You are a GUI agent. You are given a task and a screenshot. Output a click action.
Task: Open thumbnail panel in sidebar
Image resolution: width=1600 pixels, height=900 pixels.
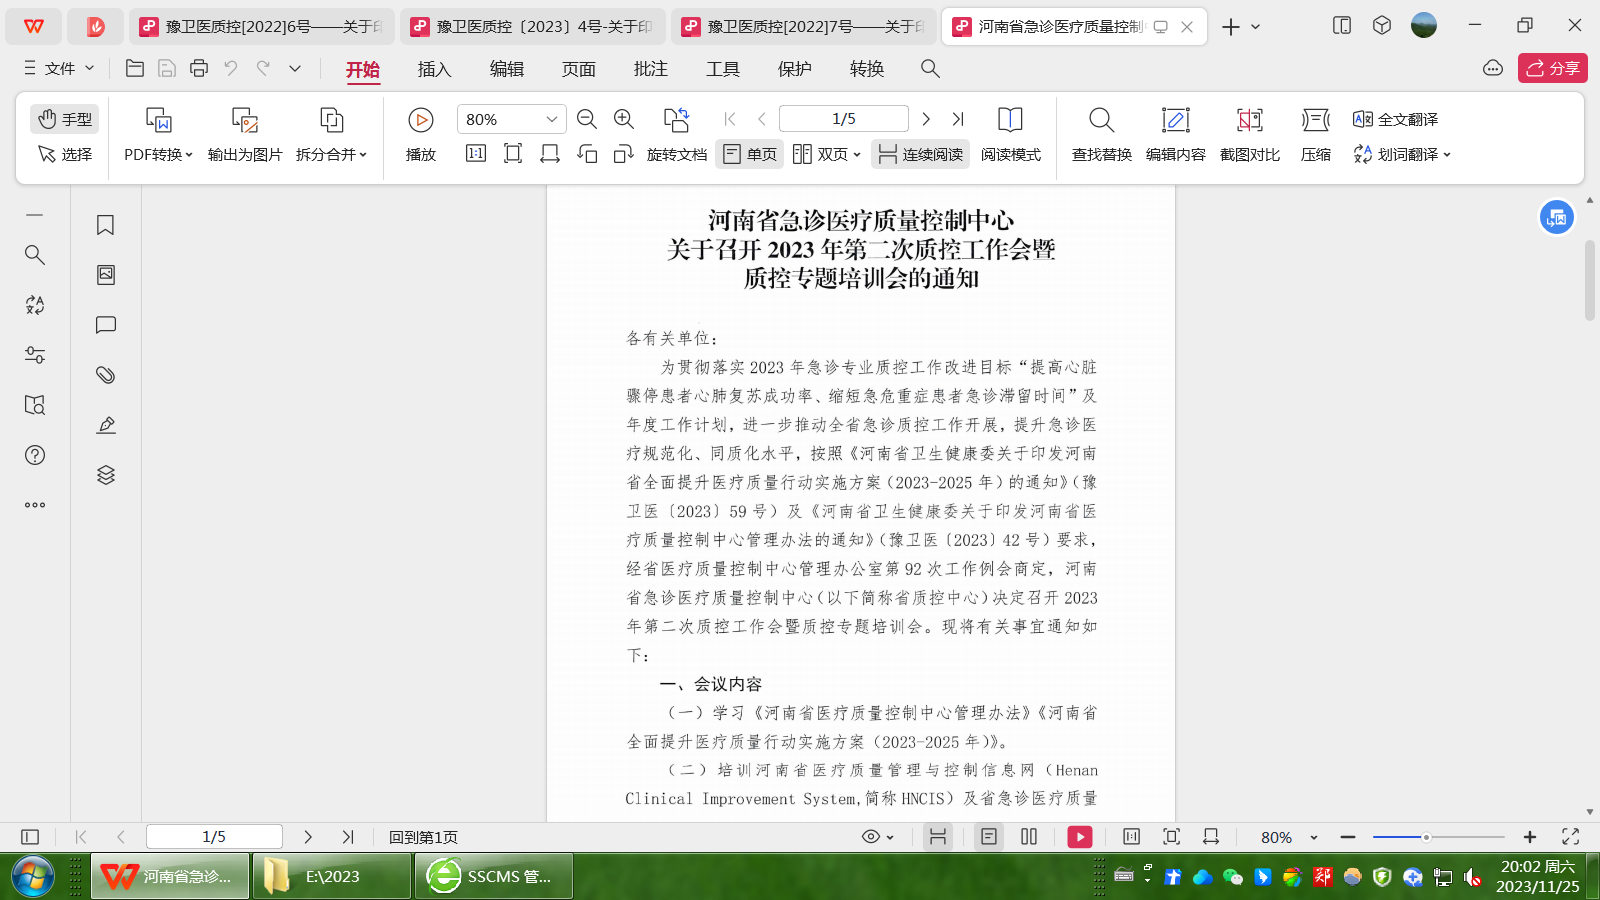pos(106,275)
